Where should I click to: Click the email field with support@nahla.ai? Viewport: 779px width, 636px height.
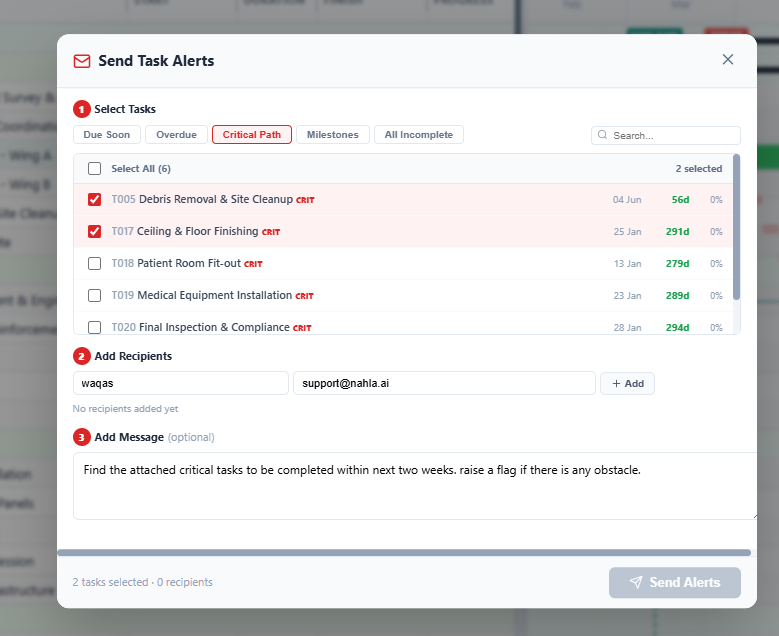click(445, 383)
